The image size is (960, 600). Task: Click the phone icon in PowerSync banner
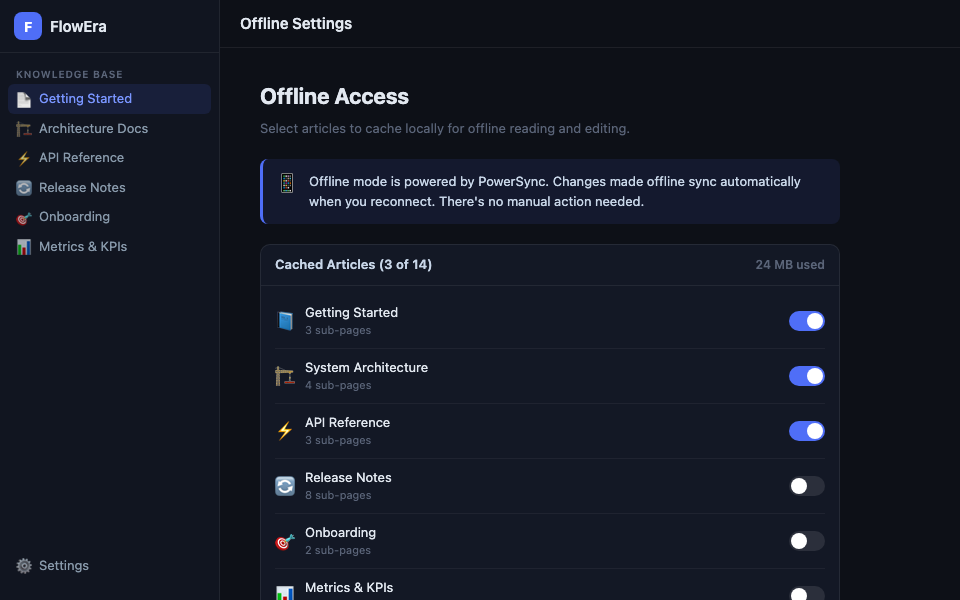pyautogui.click(x=287, y=183)
